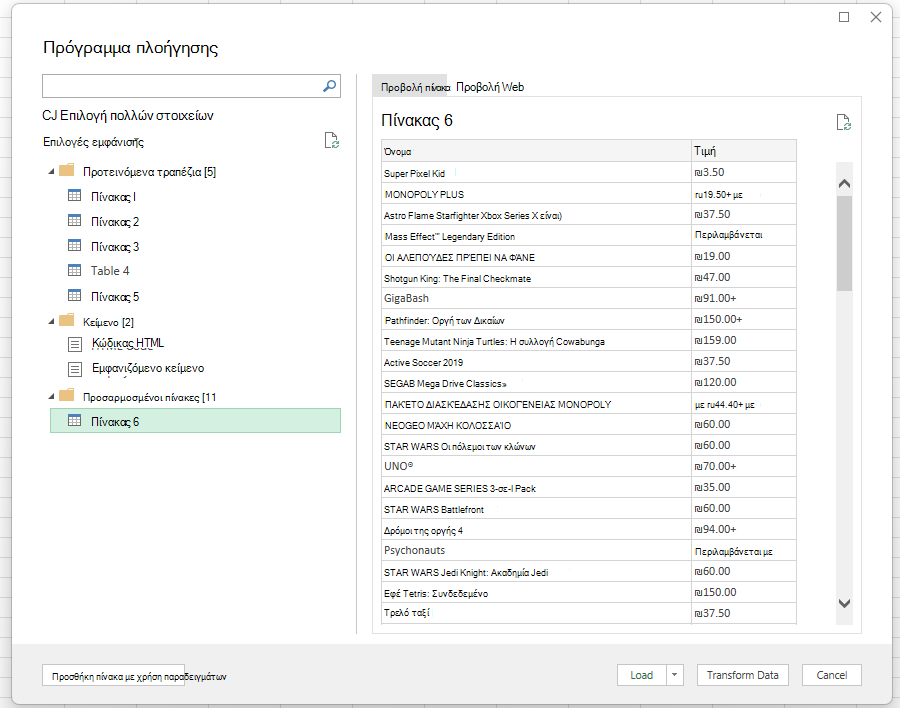Click the refresh icon beside Επιλογές εμφάνισης

point(332,140)
